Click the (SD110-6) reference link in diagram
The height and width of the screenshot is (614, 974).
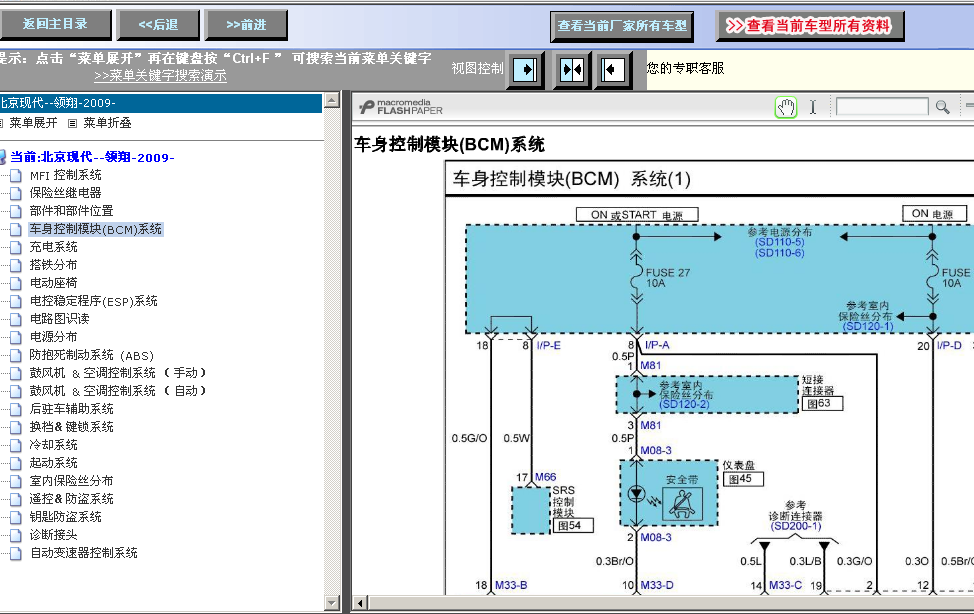(x=780, y=253)
